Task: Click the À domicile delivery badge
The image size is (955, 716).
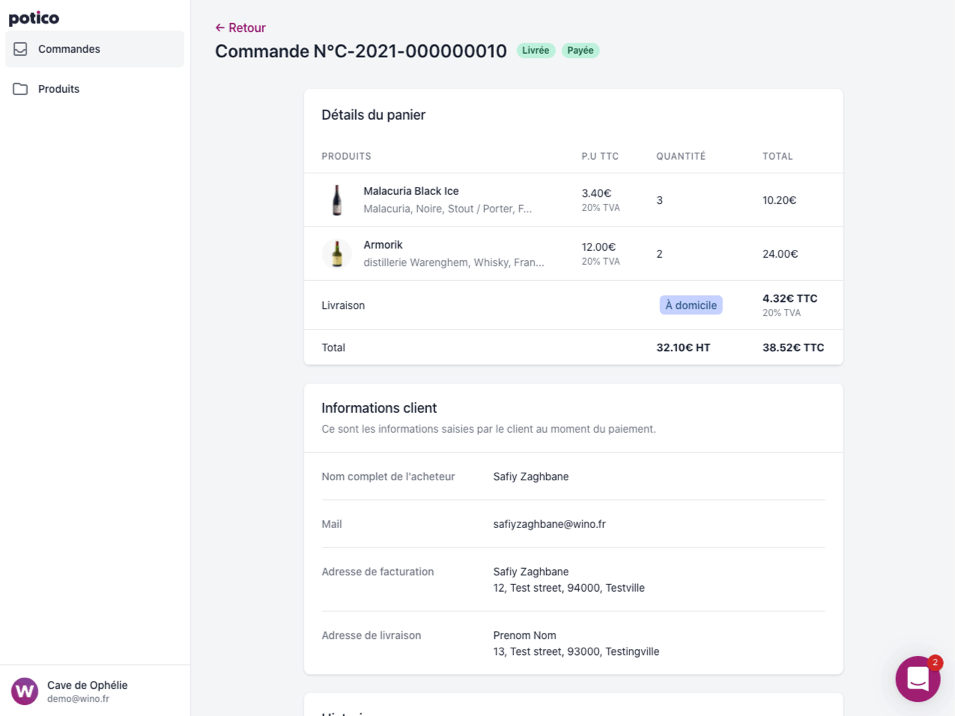Action: click(690, 305)
